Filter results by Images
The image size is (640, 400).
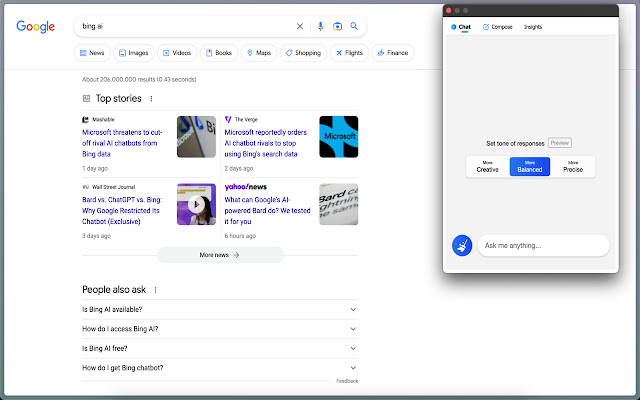click(133, 53)
